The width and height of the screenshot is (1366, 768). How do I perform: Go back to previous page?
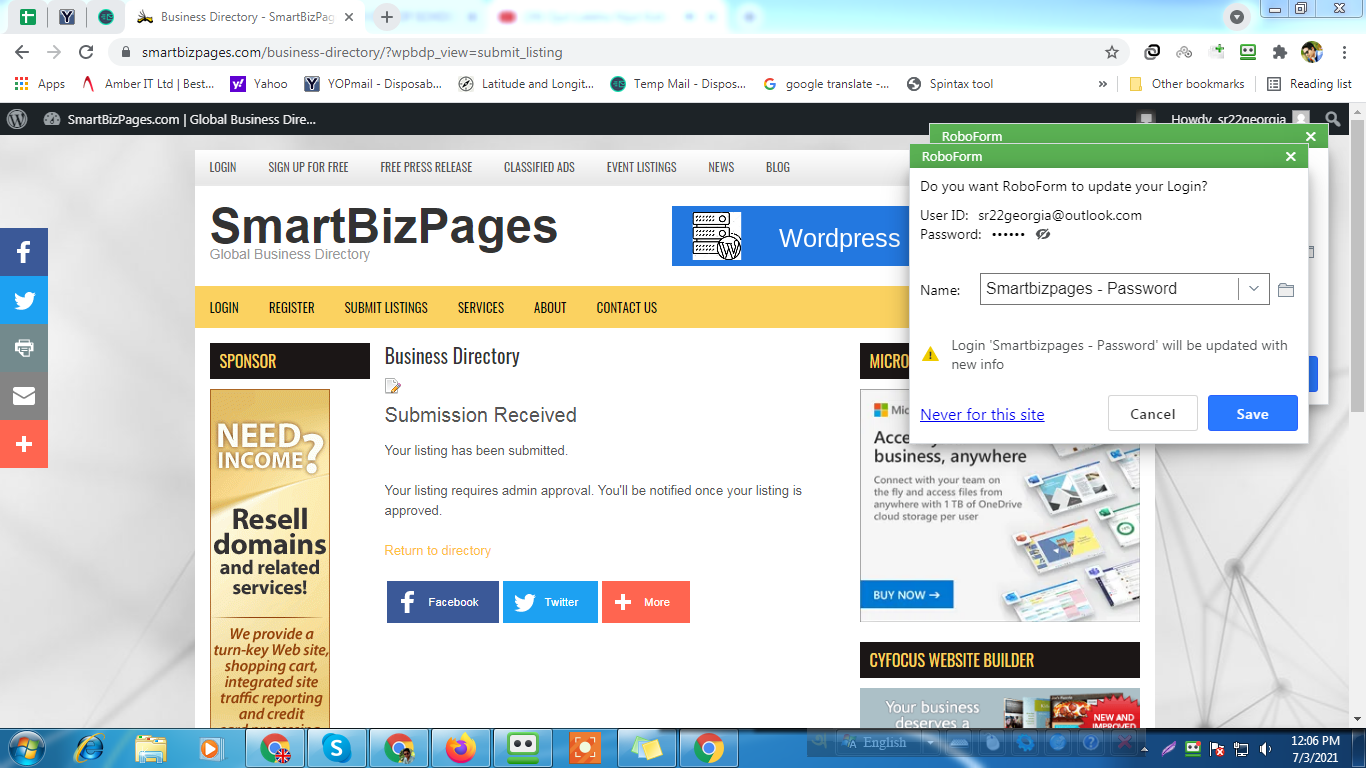pos(22,52)
